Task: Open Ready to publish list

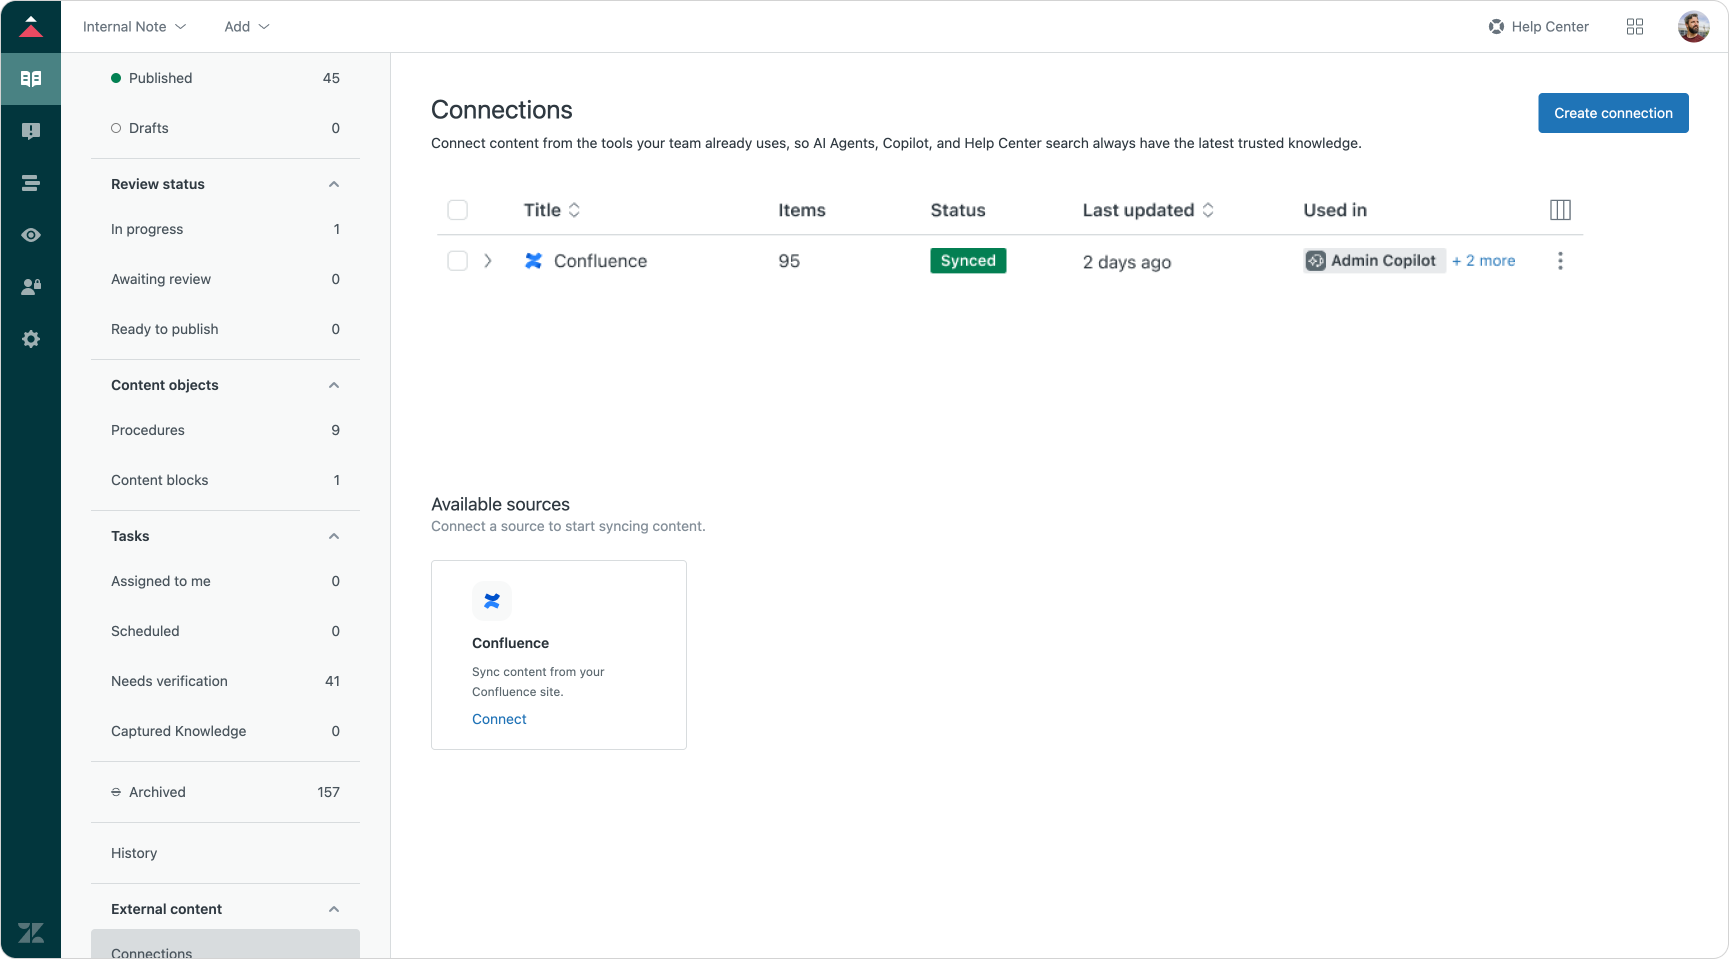Action: click(x=225, y=329)
